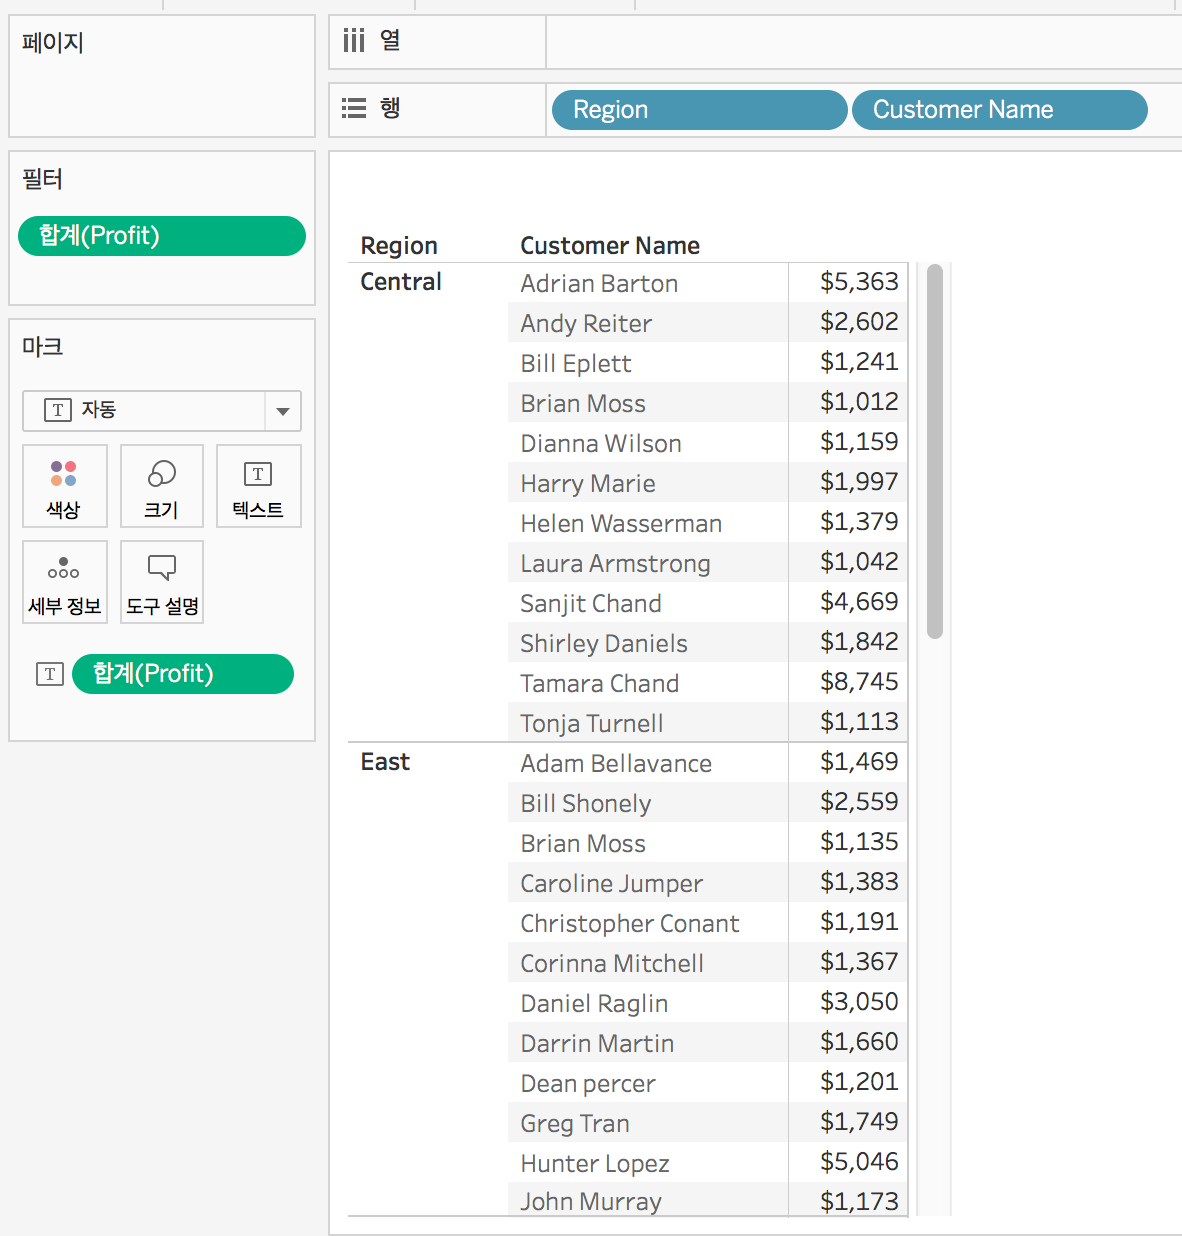
Task: Select the Customer Name pill on rows shelf
Action: tap(1000, 110)
